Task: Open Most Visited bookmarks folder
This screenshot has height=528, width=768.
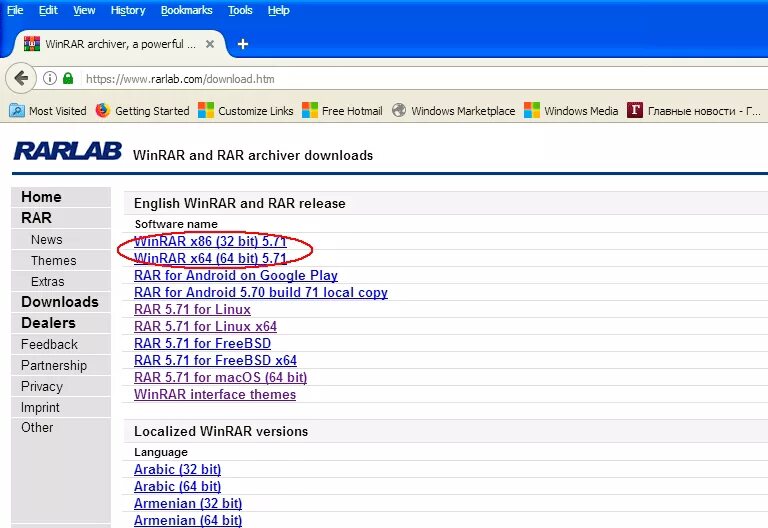Action: point(48,111)
